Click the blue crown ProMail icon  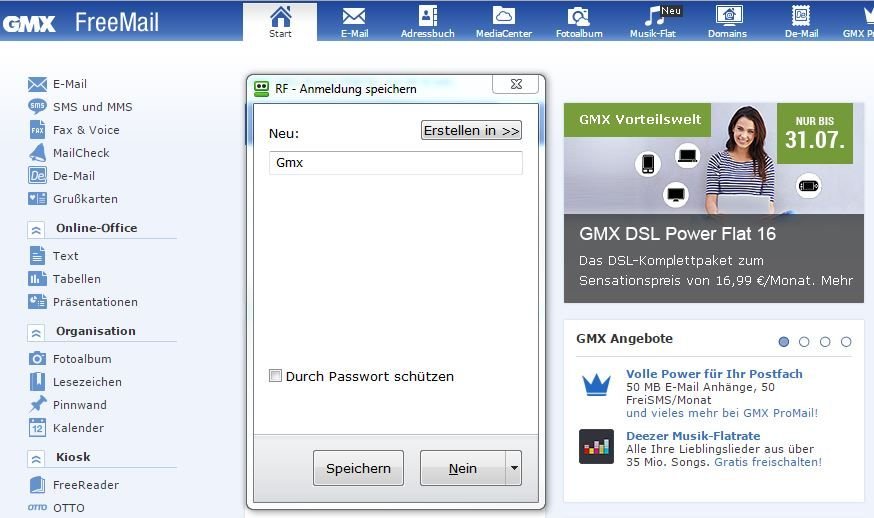coord(596,385)
